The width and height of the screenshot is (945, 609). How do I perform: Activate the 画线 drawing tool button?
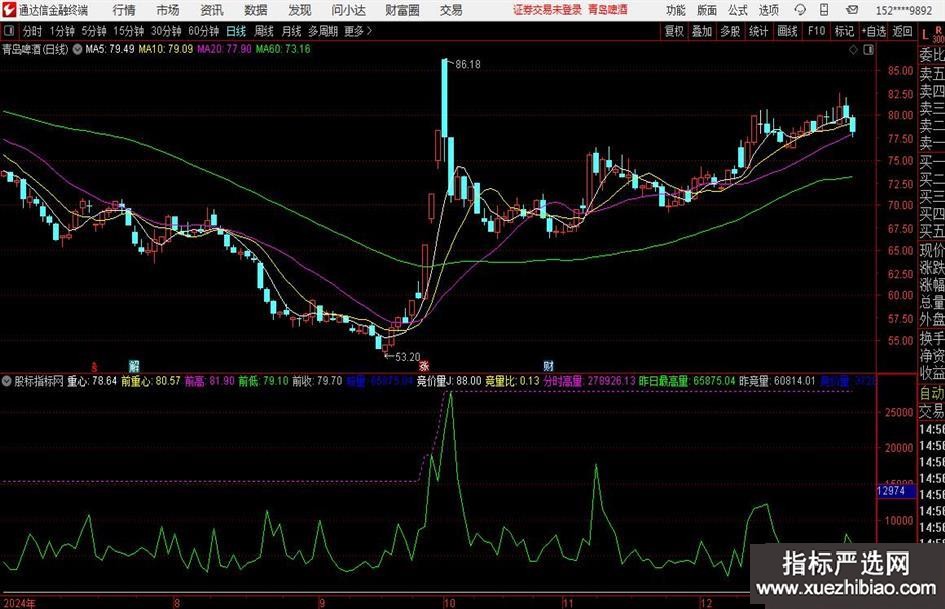point(788,31)
